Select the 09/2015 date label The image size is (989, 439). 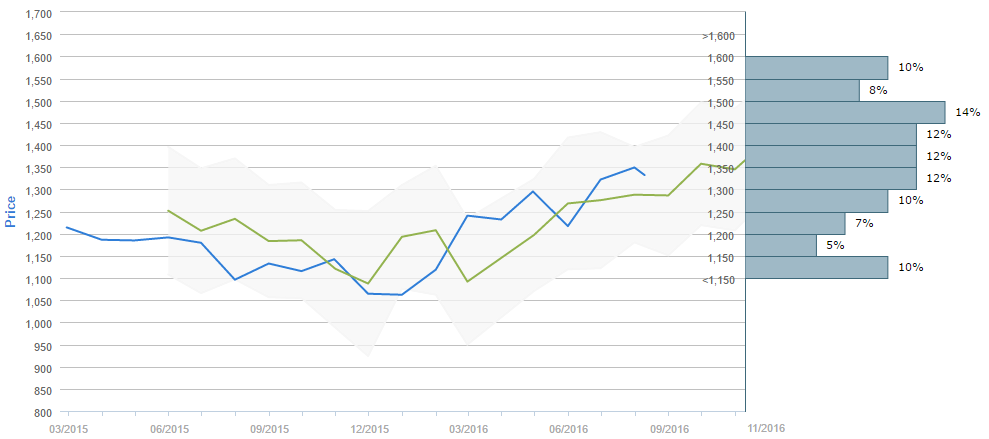click(x=268, y=428)
